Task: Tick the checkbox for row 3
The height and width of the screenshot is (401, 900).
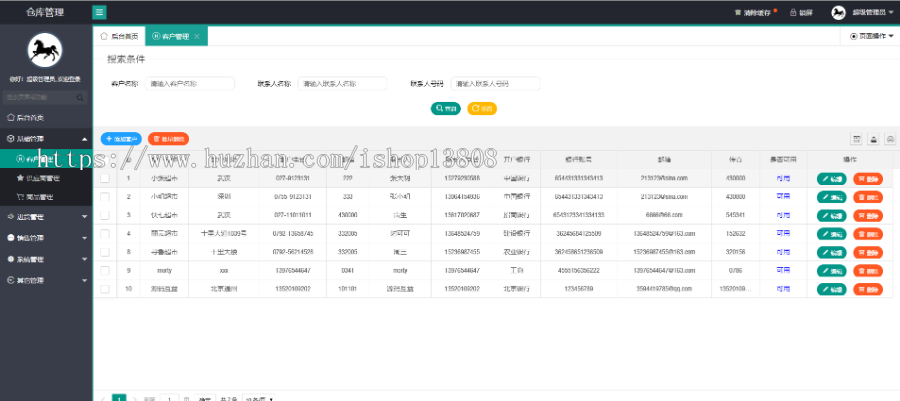Action: (104, 215)
